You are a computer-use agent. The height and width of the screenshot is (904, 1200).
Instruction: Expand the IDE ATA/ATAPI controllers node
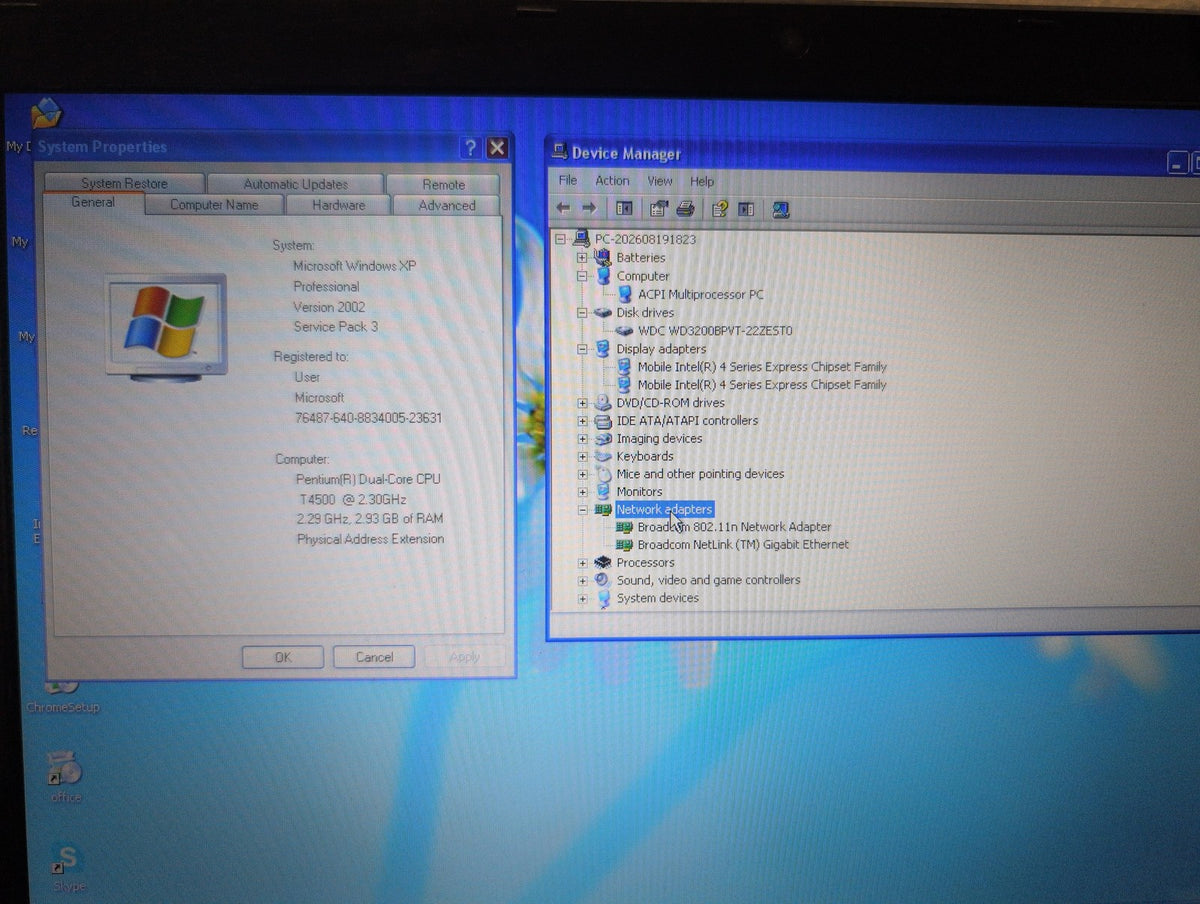point(583,421)
